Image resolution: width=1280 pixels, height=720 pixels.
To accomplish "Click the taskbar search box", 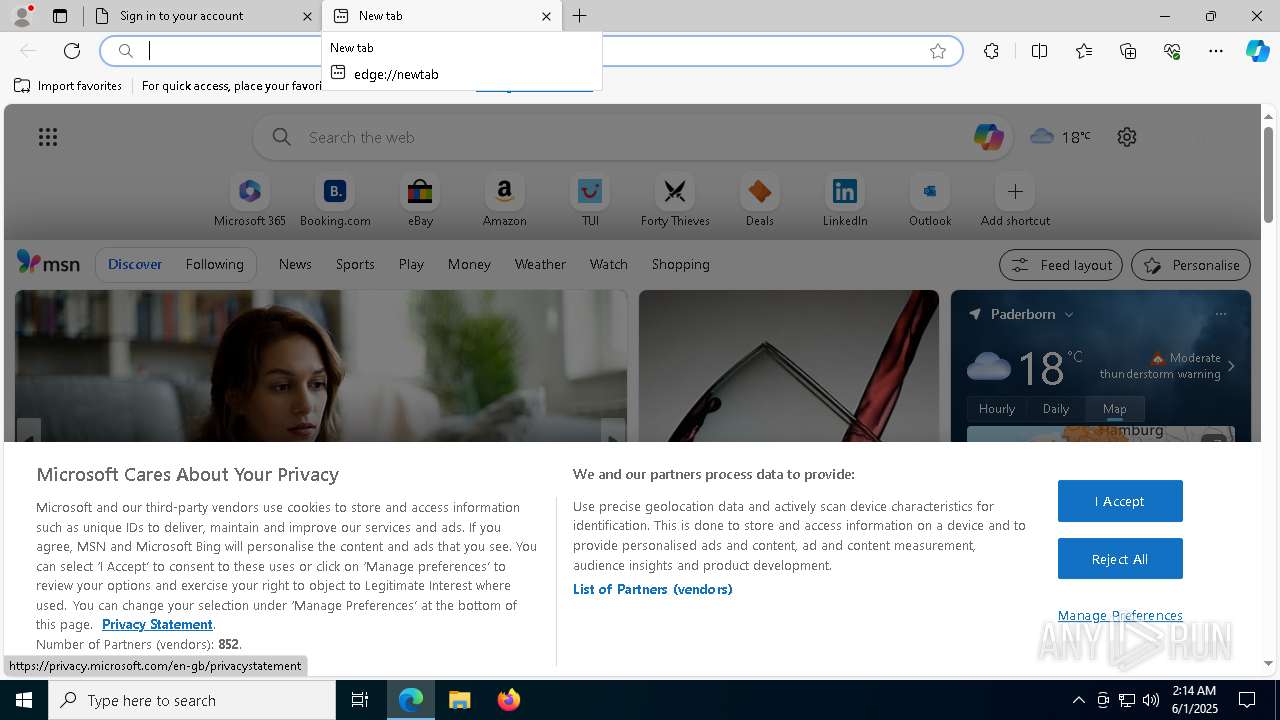I will tap(192, 700).
